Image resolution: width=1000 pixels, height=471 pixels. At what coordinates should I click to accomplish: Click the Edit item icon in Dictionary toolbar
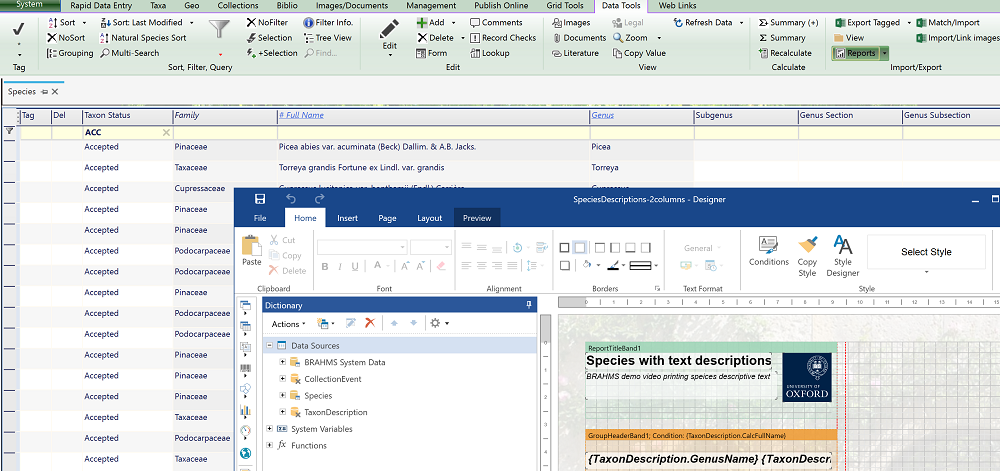(351, 323)
